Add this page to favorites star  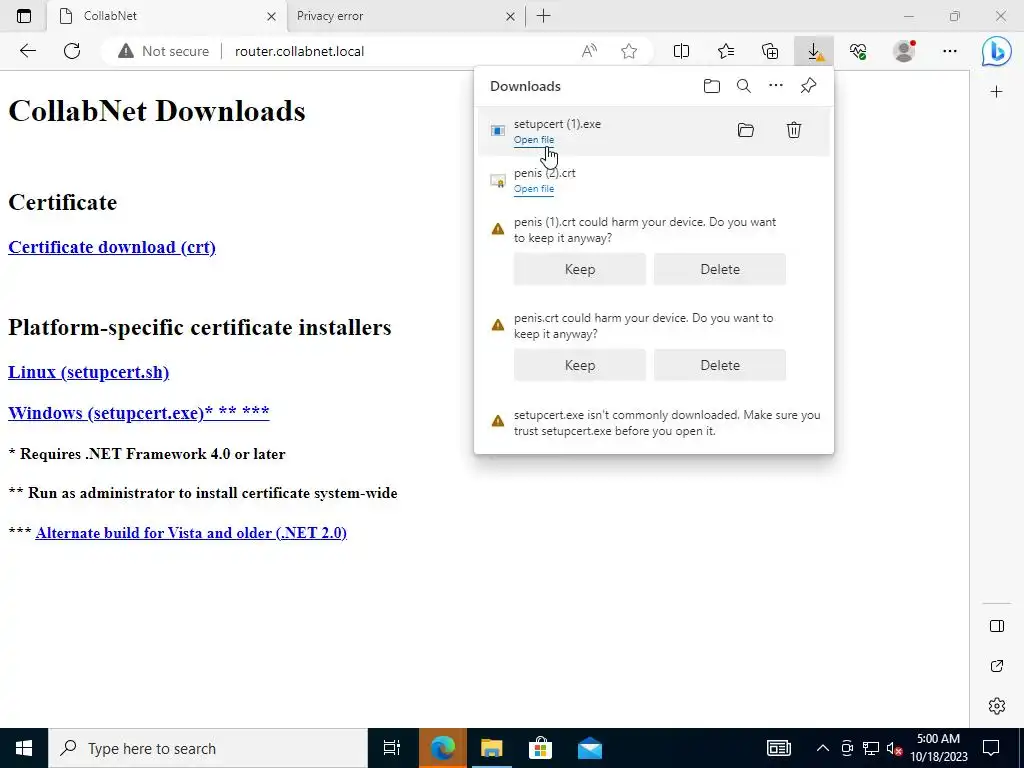point(629,51)
